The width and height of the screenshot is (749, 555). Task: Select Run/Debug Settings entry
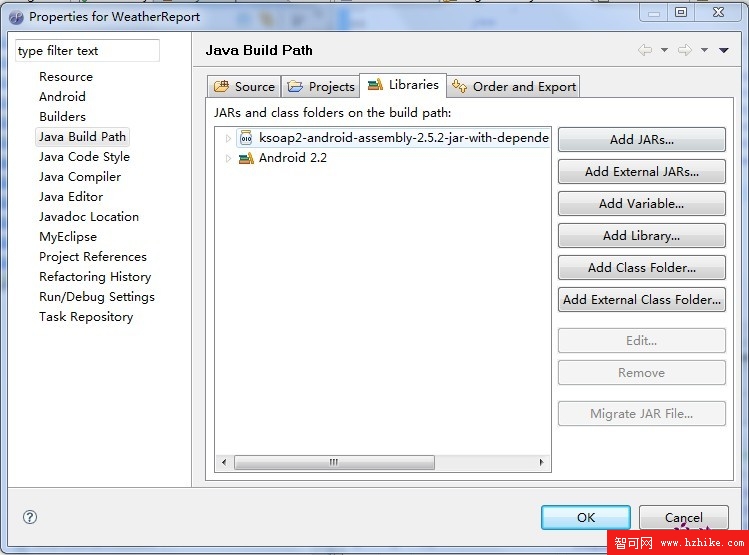coord(97,297)
